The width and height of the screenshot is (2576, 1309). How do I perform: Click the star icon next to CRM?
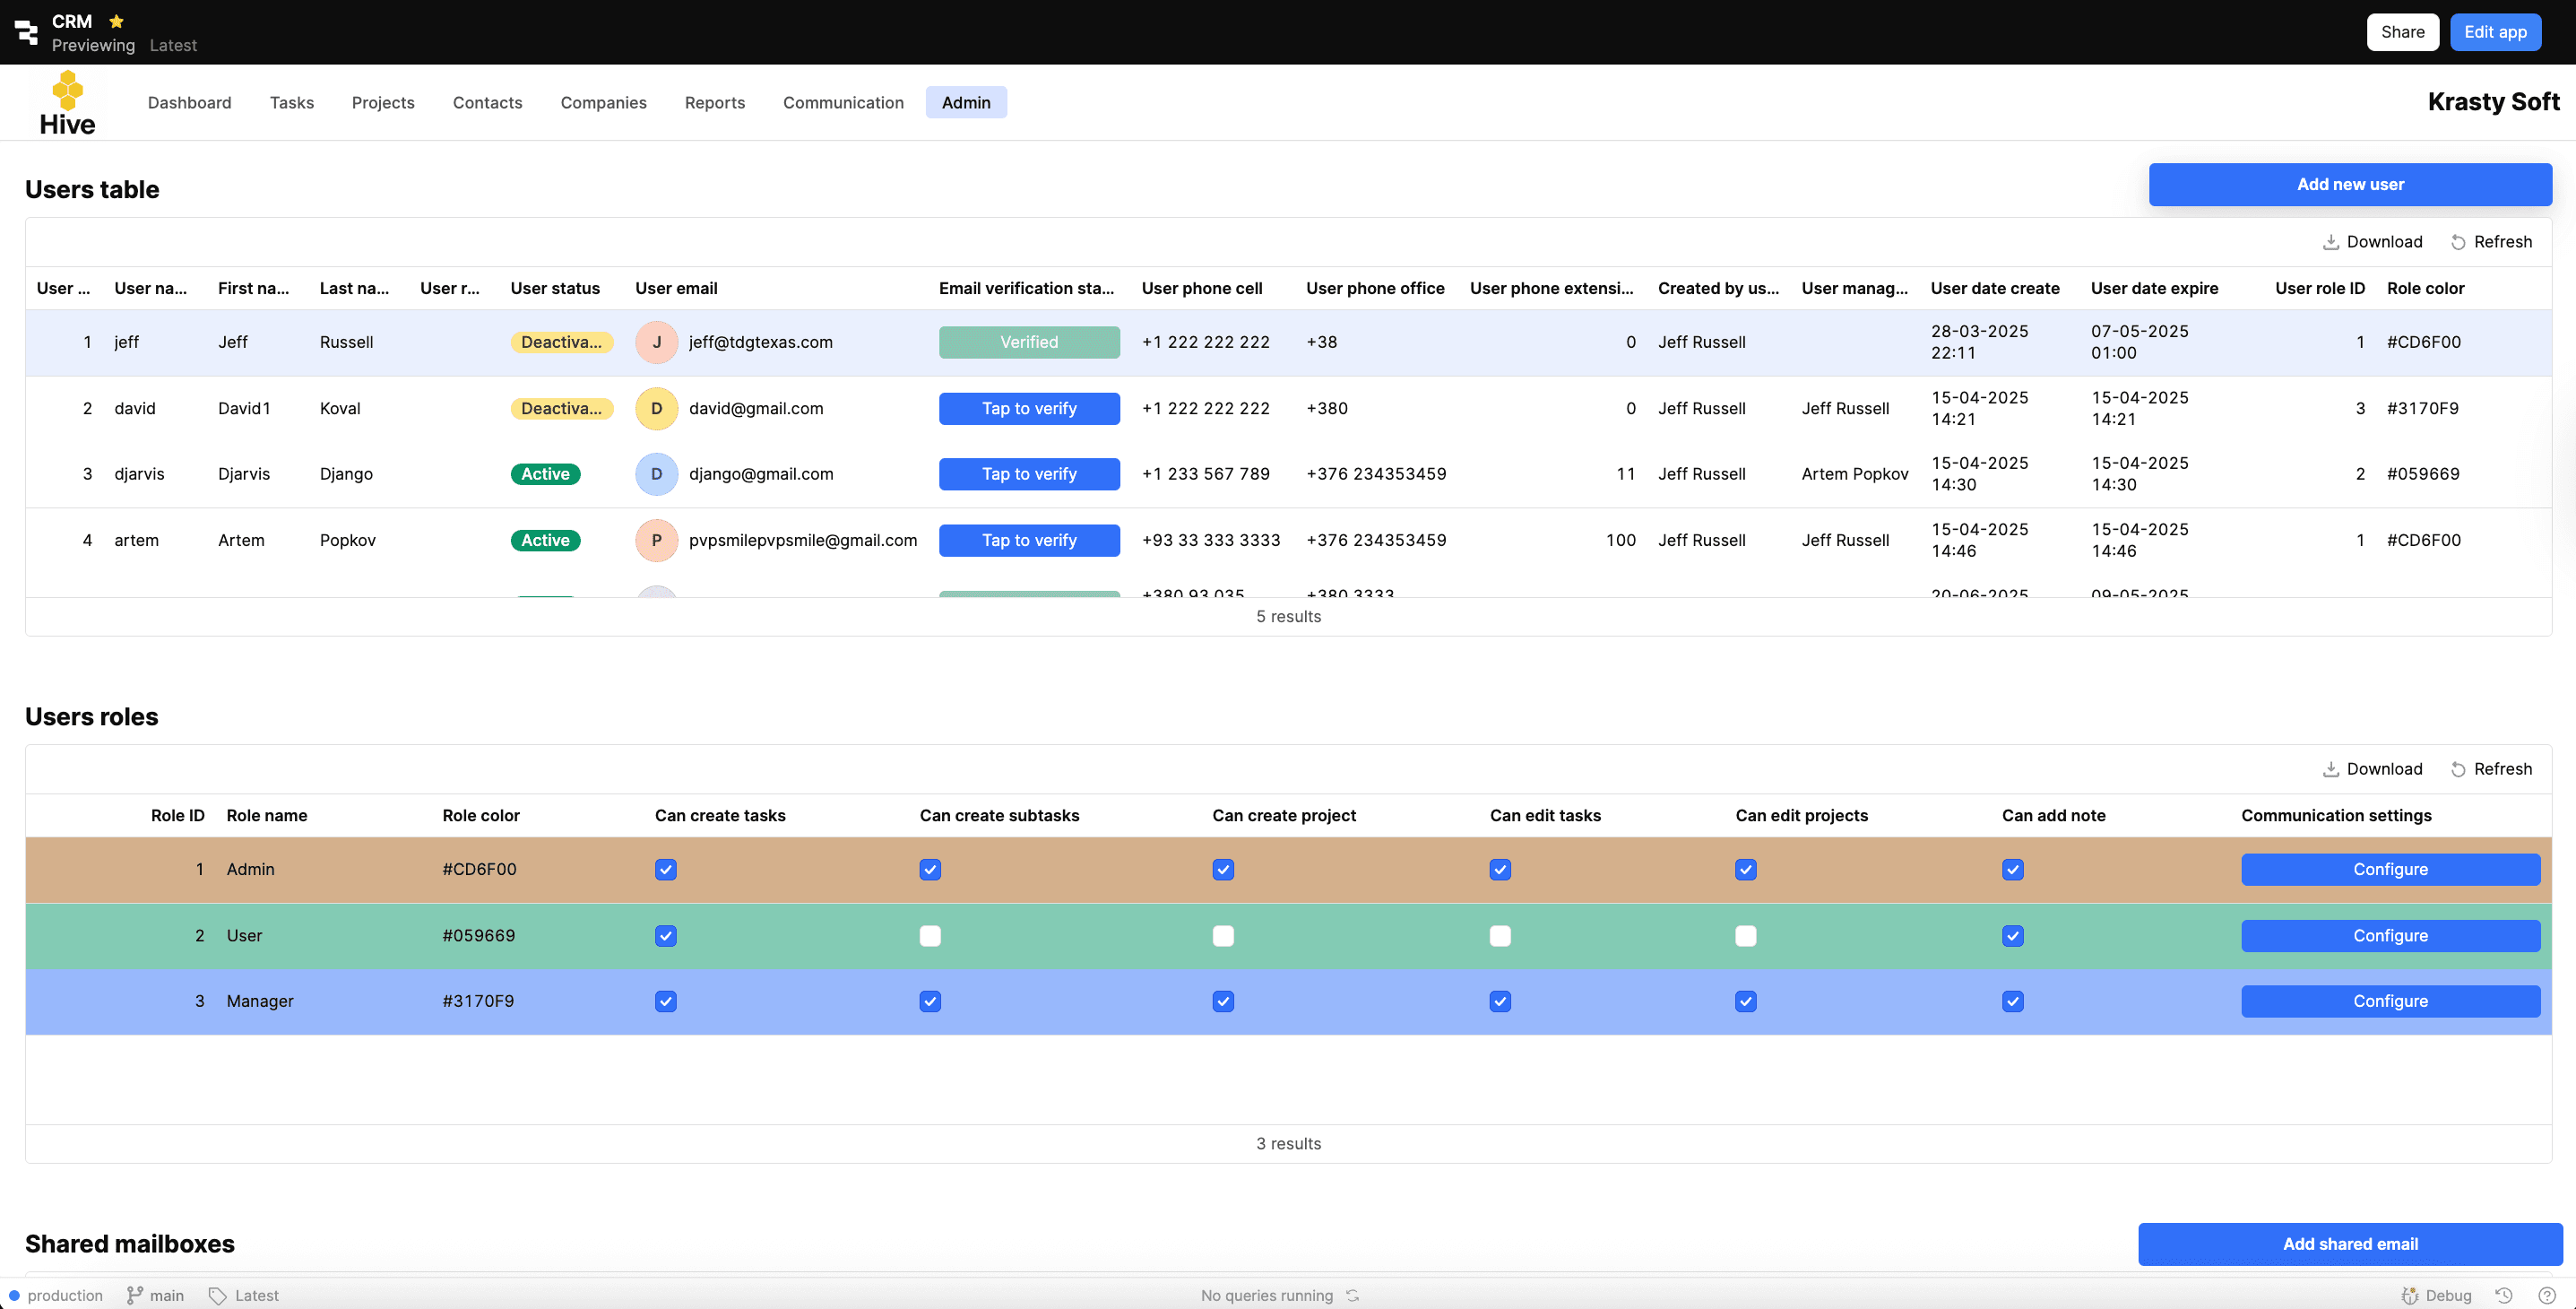pyautogui.click(x=116, y=20)
